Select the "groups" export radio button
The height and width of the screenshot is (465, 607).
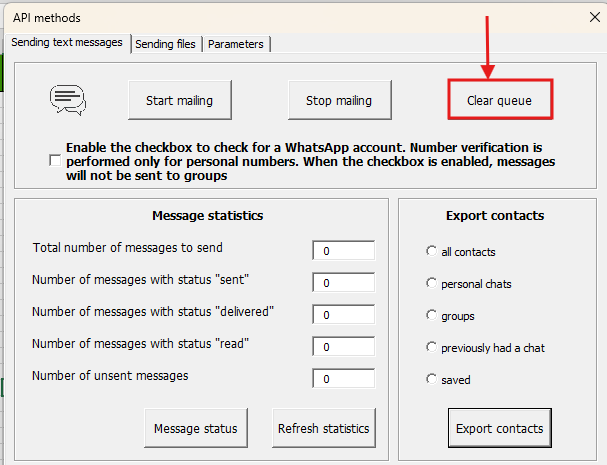(x=431, y=315)
